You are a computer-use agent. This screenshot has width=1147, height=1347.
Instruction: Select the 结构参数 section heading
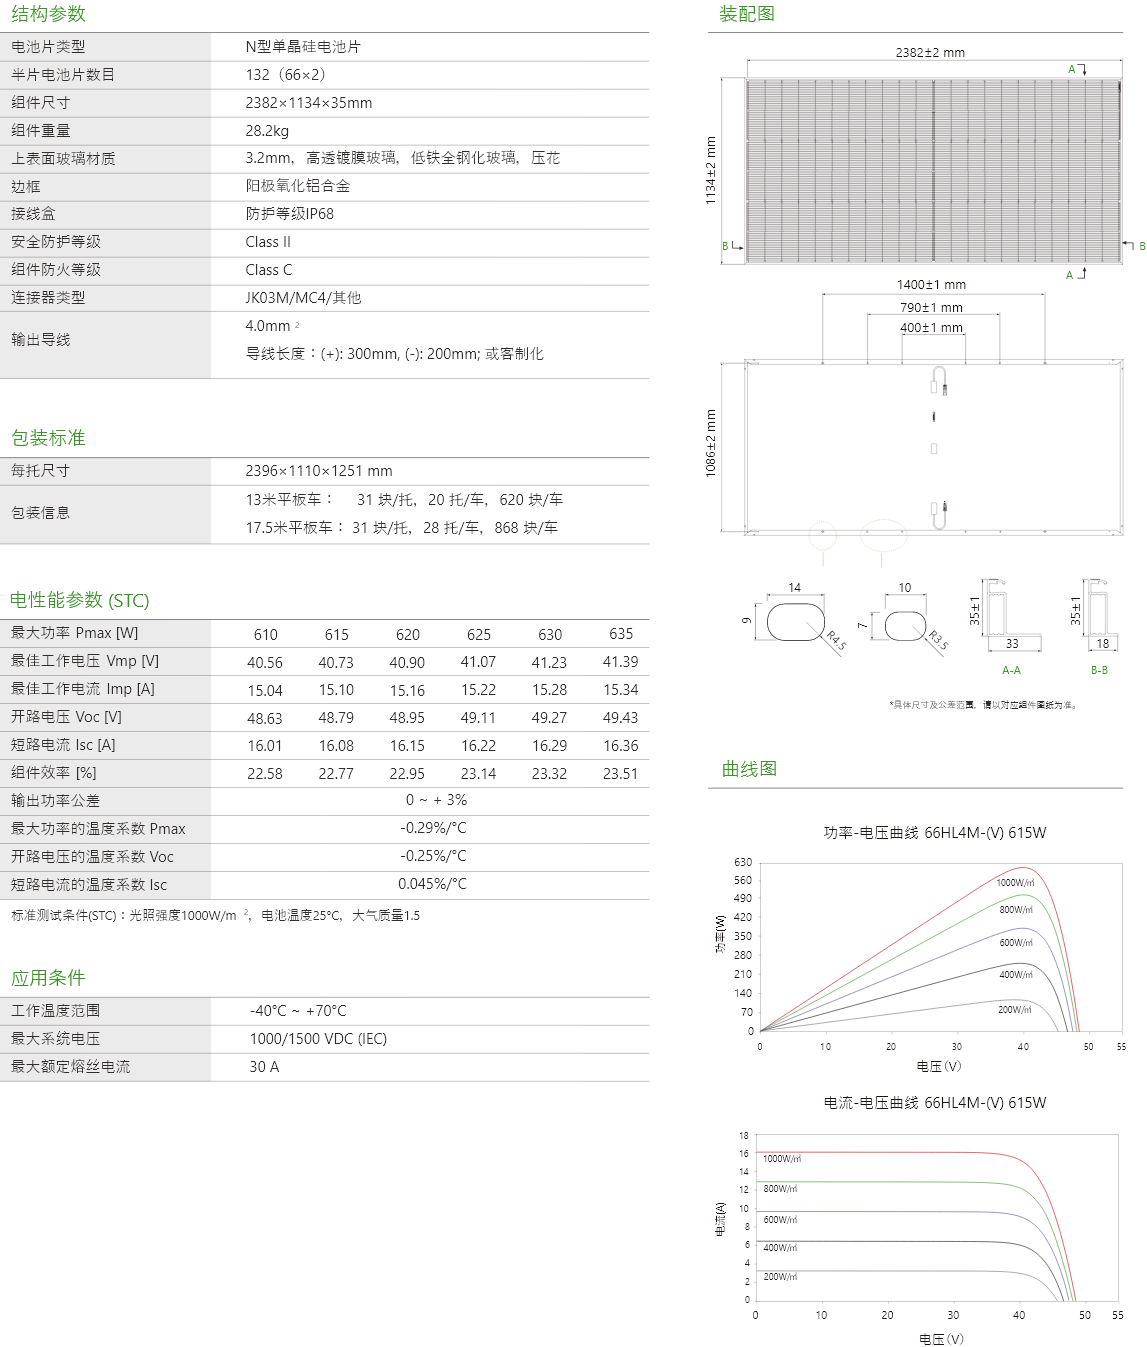coord(48,14)
